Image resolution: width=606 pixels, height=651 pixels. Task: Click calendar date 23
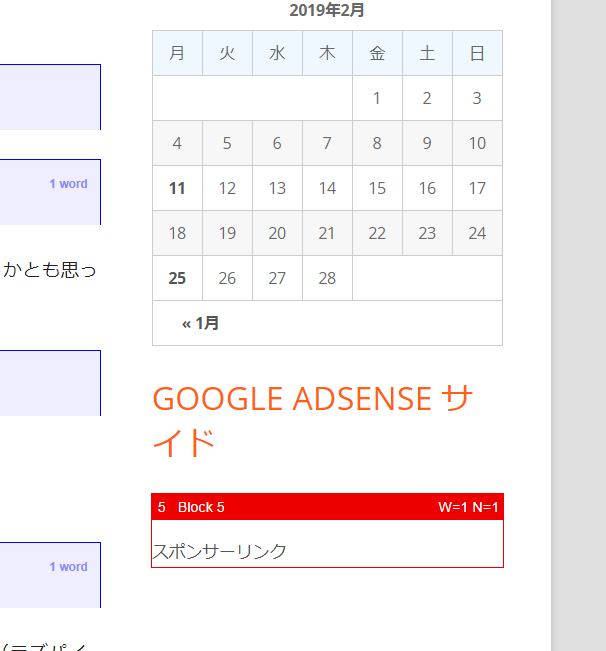pyautogui.click(x=427, y=233)
